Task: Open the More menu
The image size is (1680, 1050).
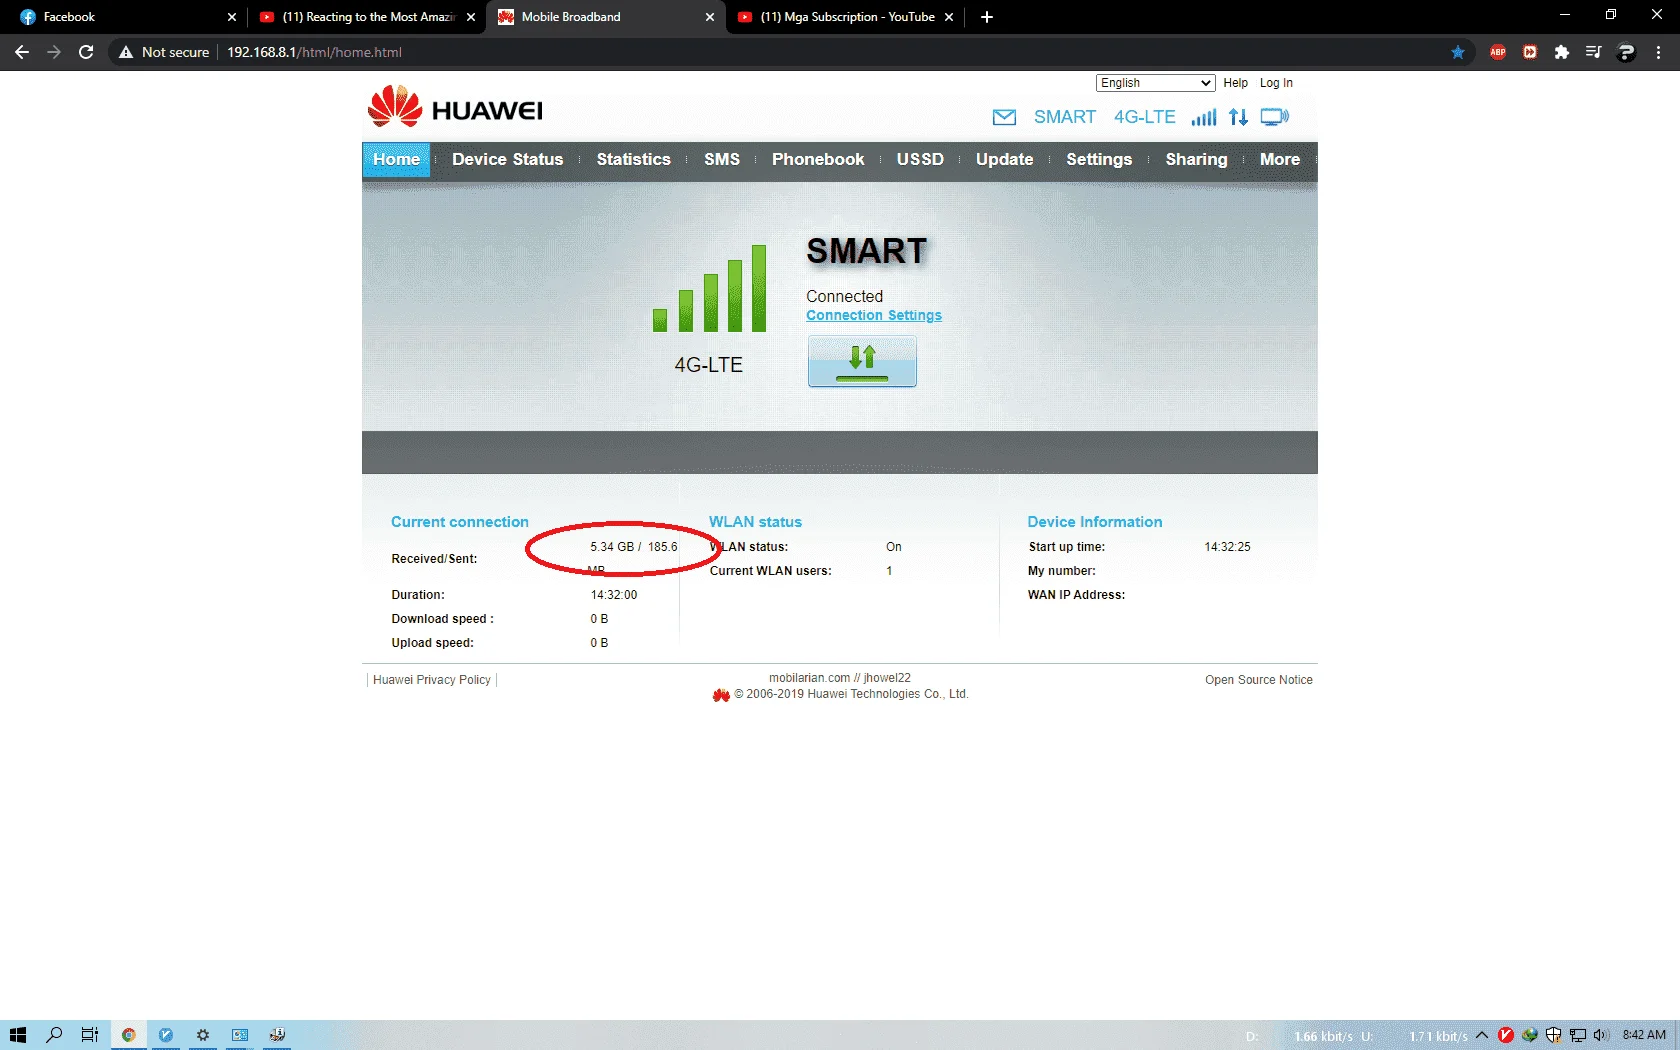Action: click(1280, 159)
